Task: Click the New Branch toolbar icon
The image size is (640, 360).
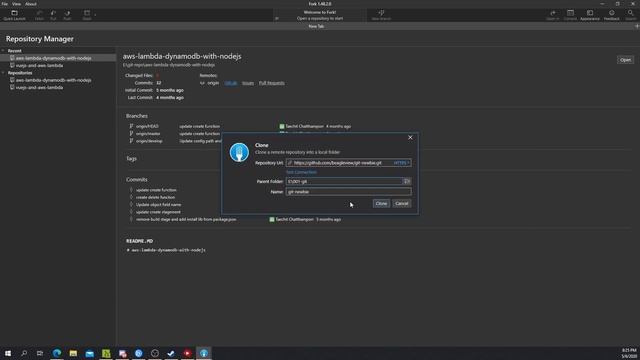Action: tap(381, 15)
